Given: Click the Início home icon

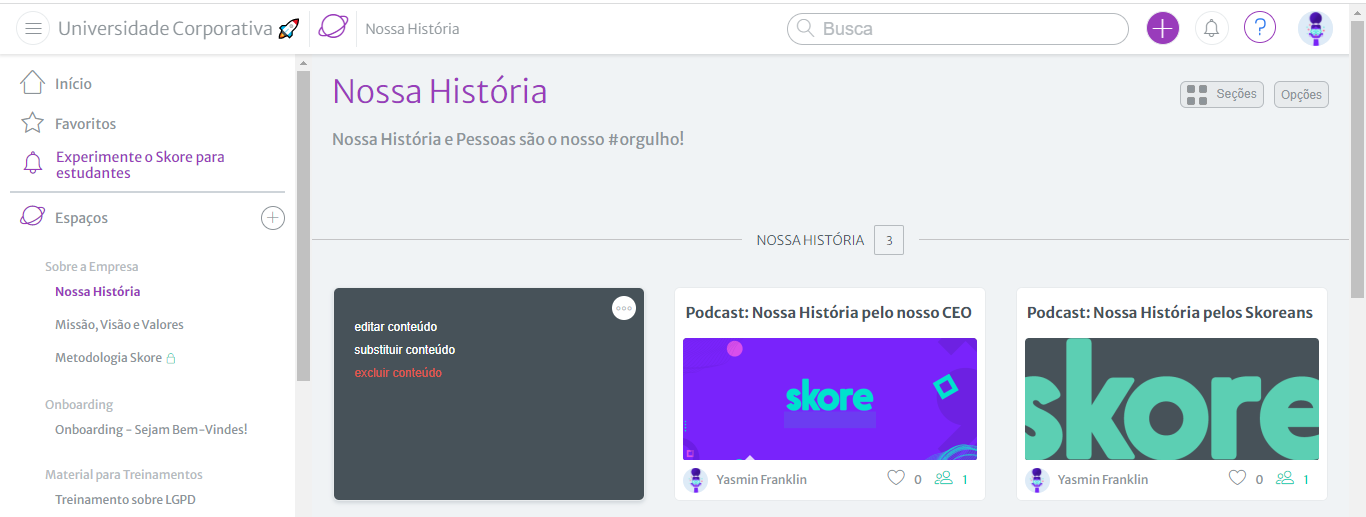Looking at the screenshot, I should click(33, 83).
